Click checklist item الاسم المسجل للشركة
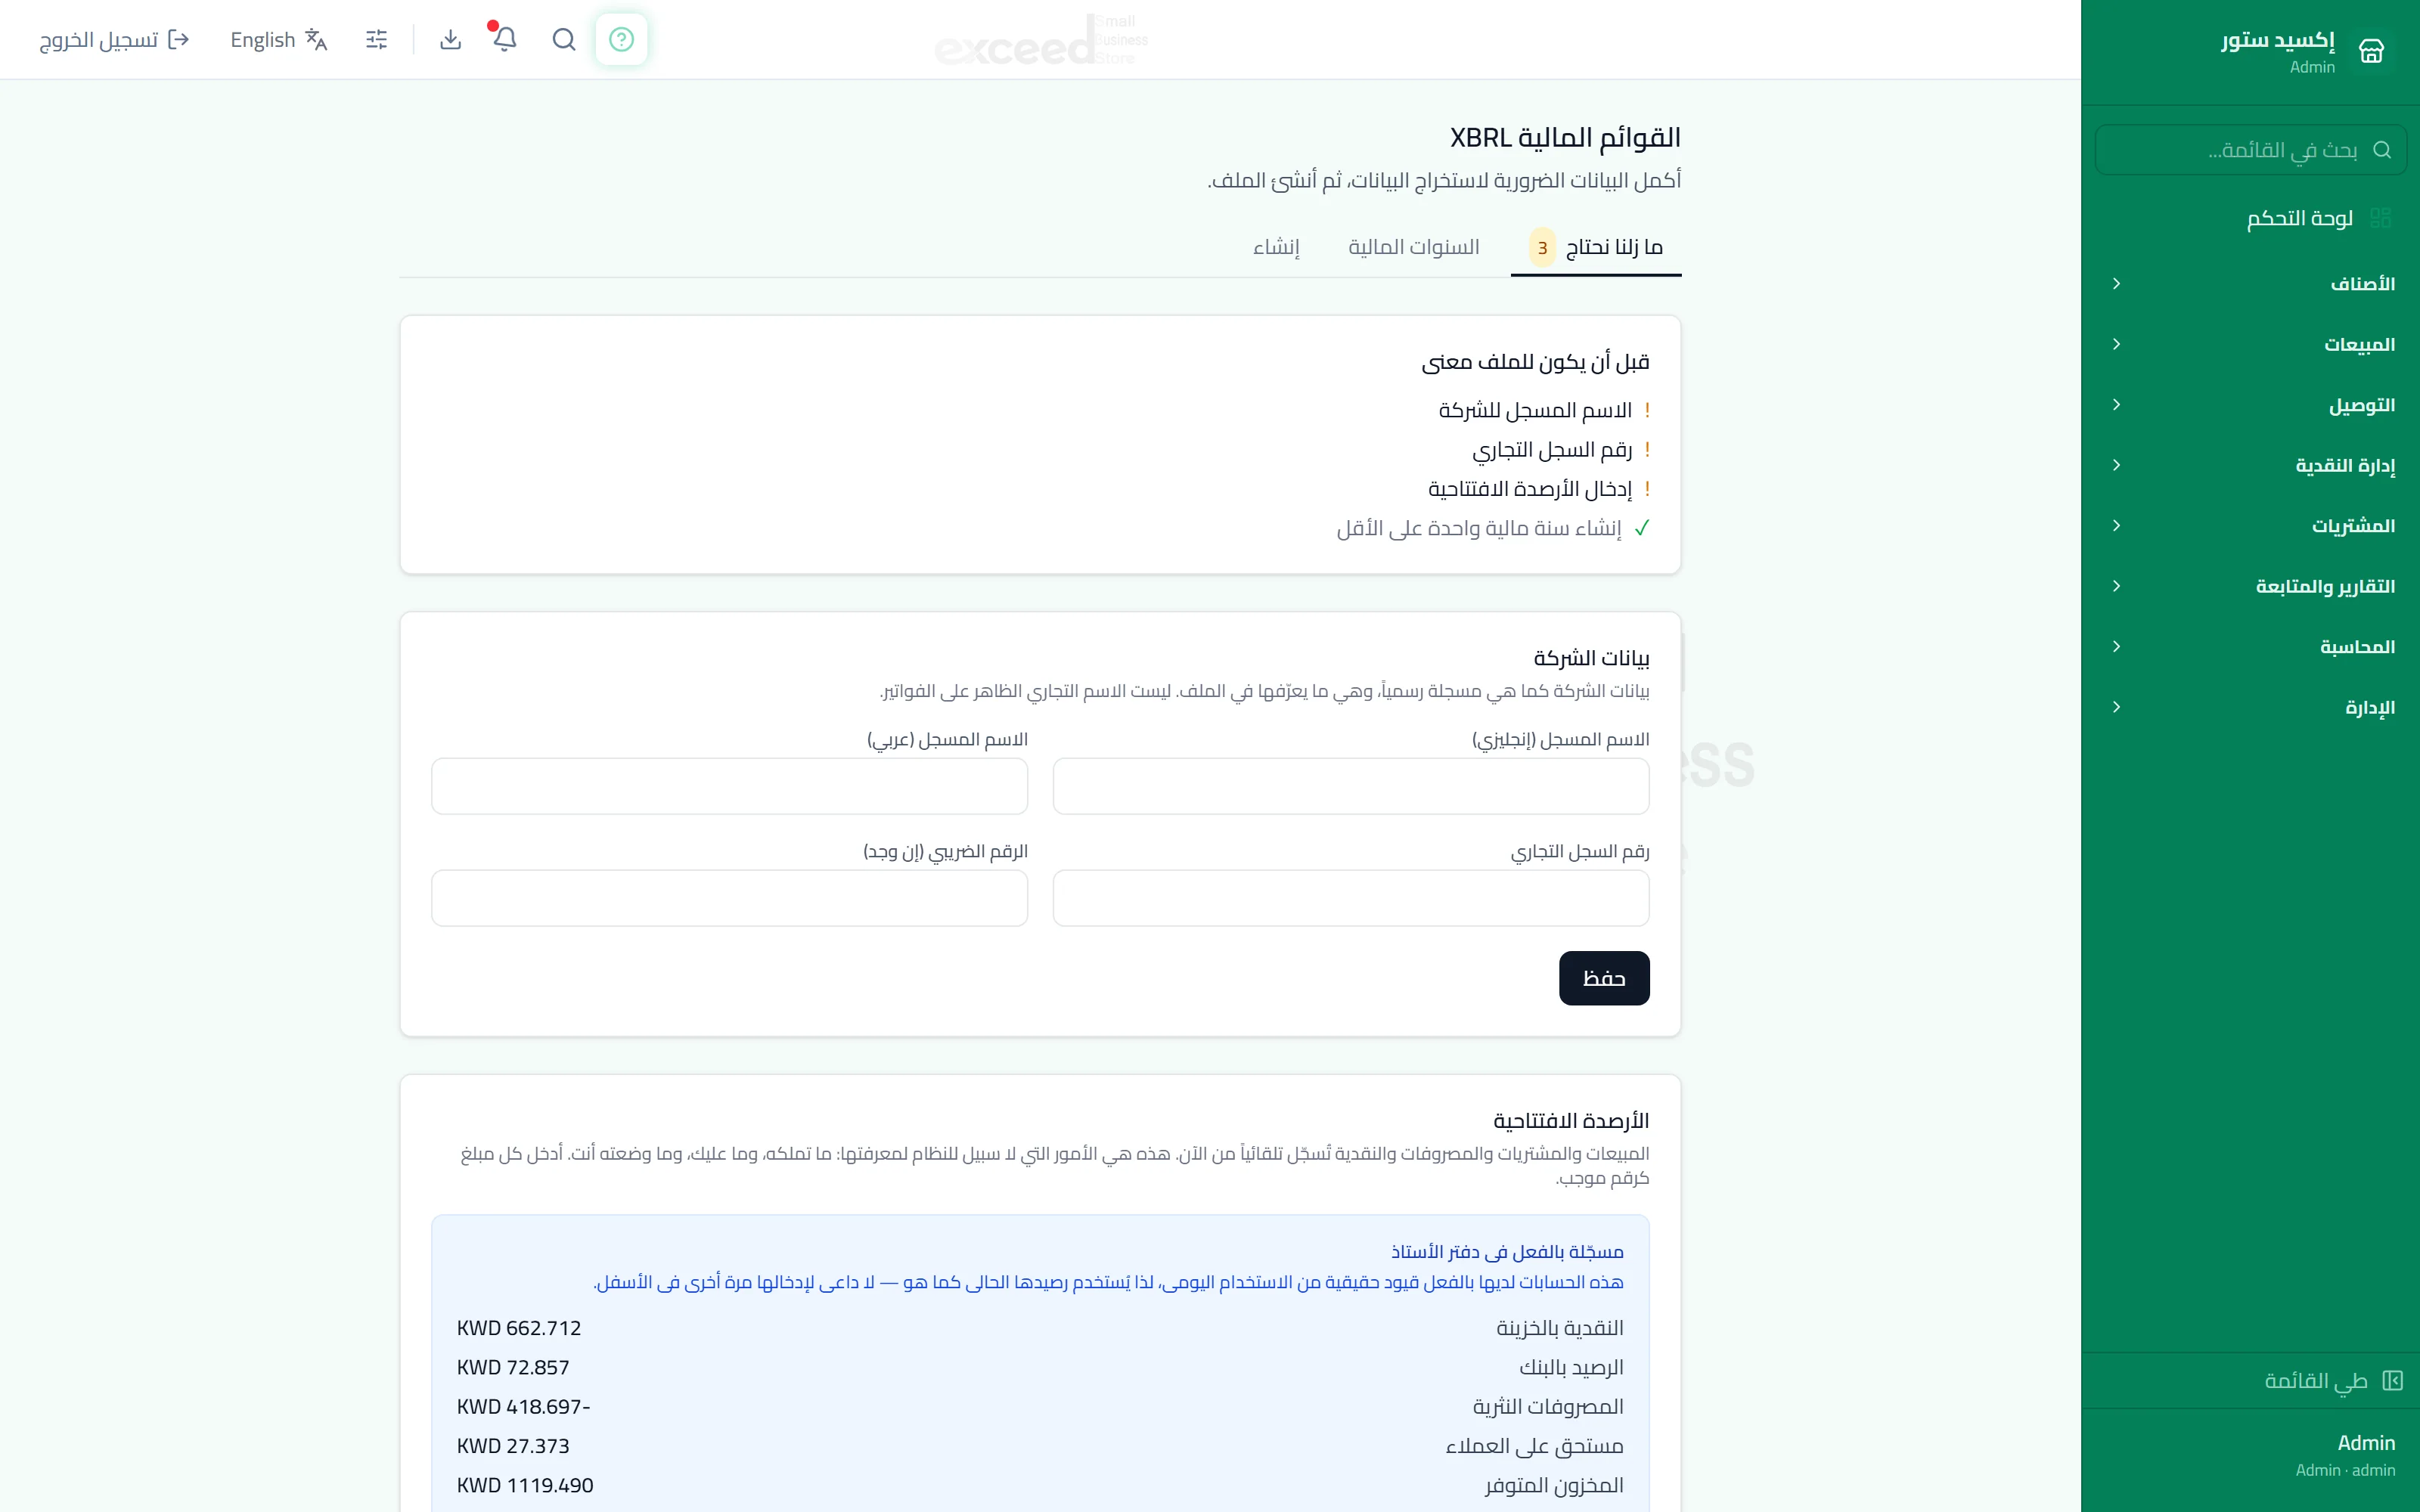The image size is (2420, 1512). 1535,410
